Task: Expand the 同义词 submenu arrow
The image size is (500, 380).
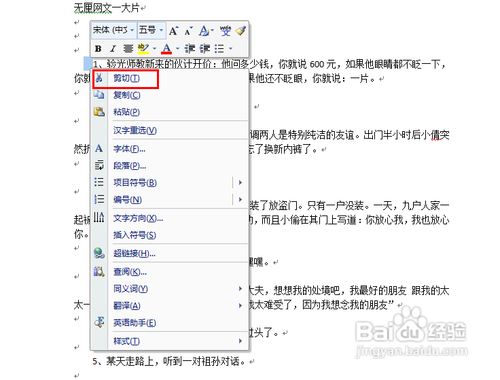Action: [x=240, y=289]
